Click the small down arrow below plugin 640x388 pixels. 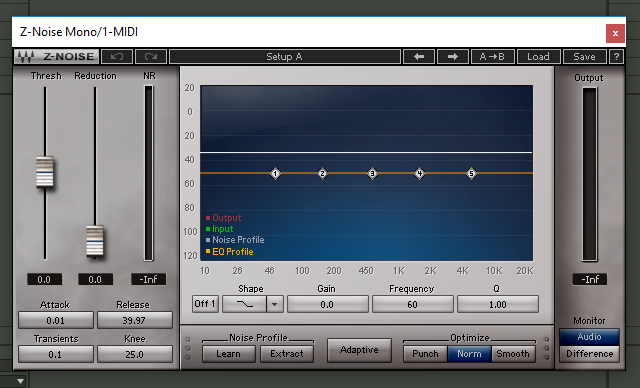[20, 381]
